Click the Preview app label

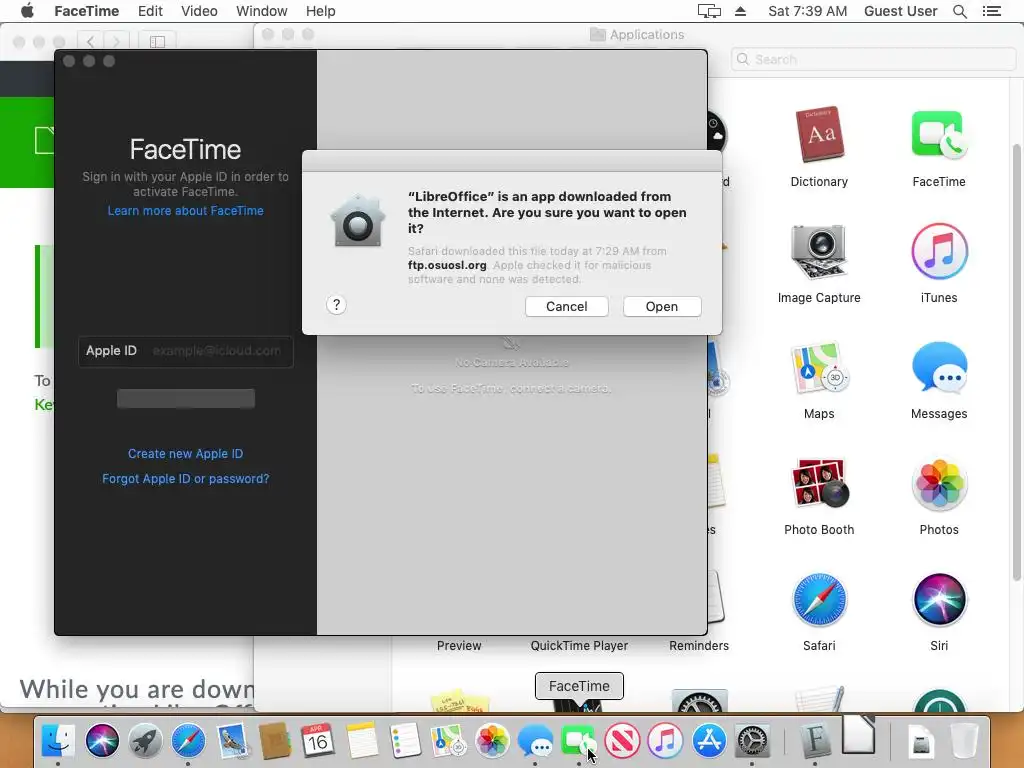tap(459, 645)
